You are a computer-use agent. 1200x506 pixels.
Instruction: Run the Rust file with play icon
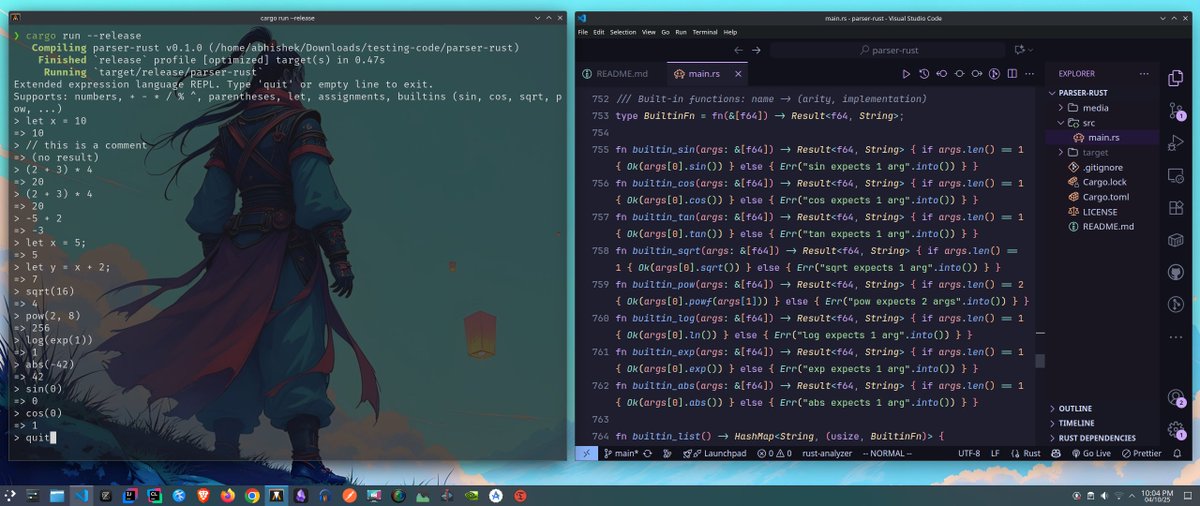click(x=907, y=74)
